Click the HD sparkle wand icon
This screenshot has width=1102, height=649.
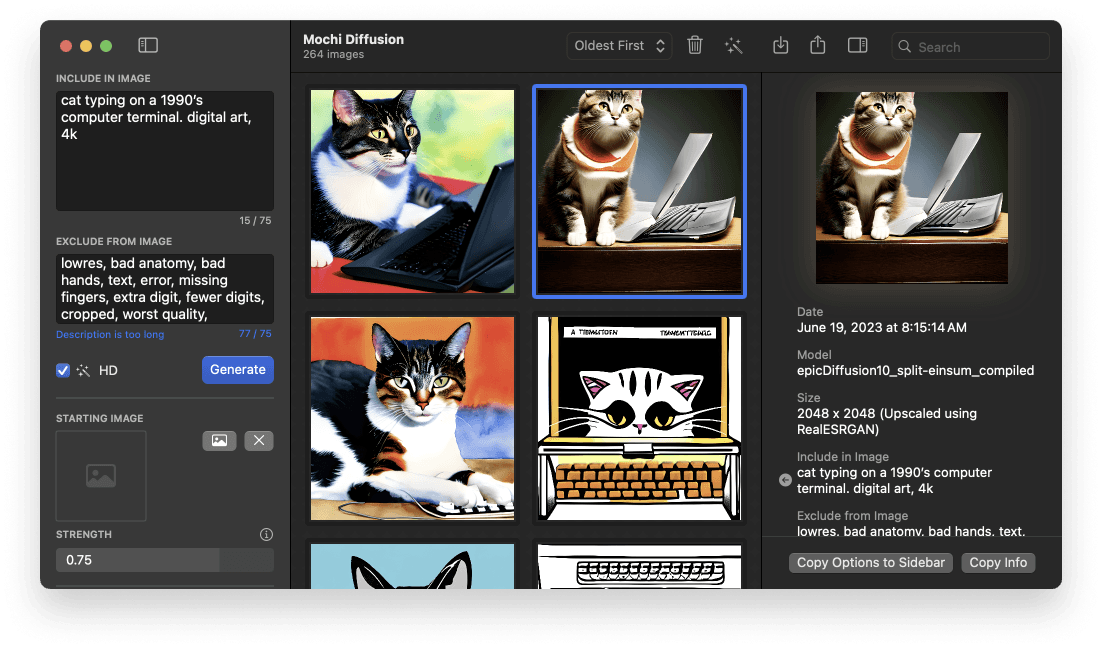point(84,371)
